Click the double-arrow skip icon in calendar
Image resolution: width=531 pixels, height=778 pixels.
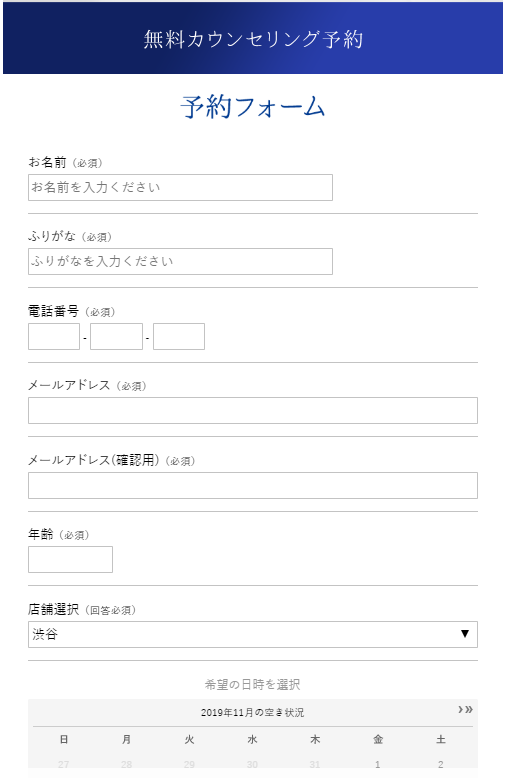click(x=468, y=710)
